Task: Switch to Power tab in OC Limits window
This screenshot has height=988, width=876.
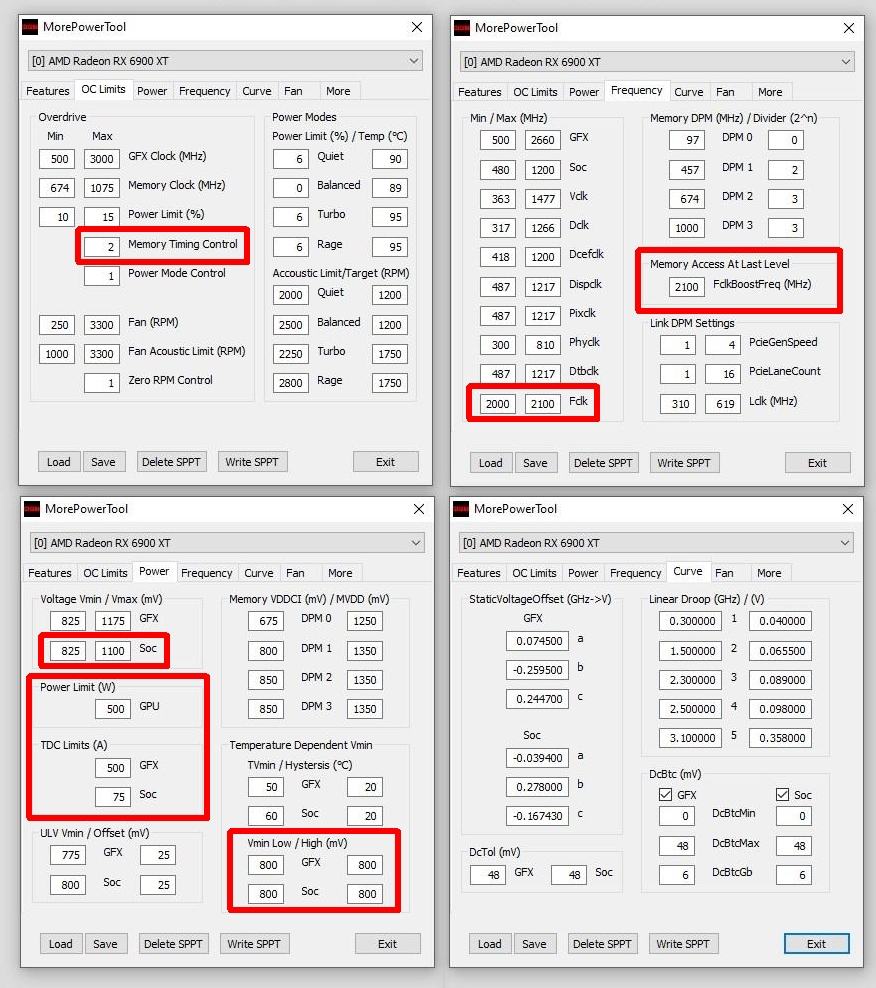Action: click(x=152, y=91)
